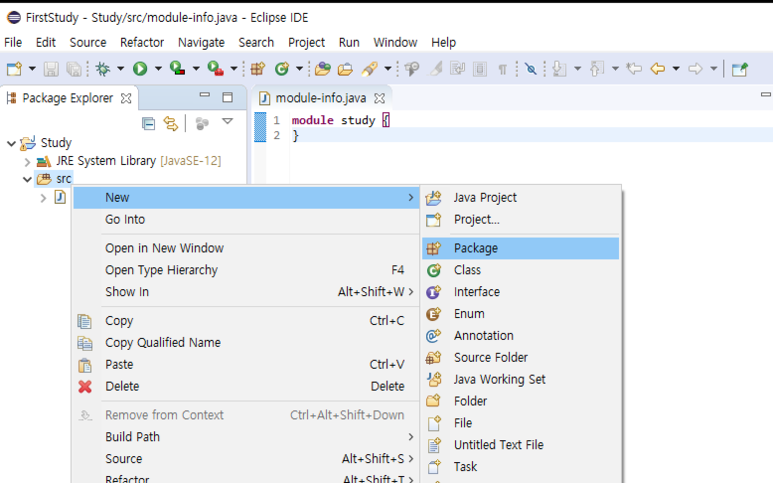Collapse the src folder node
The height and width of the screenshot is (483, 773).
click(x=27, y=179)
